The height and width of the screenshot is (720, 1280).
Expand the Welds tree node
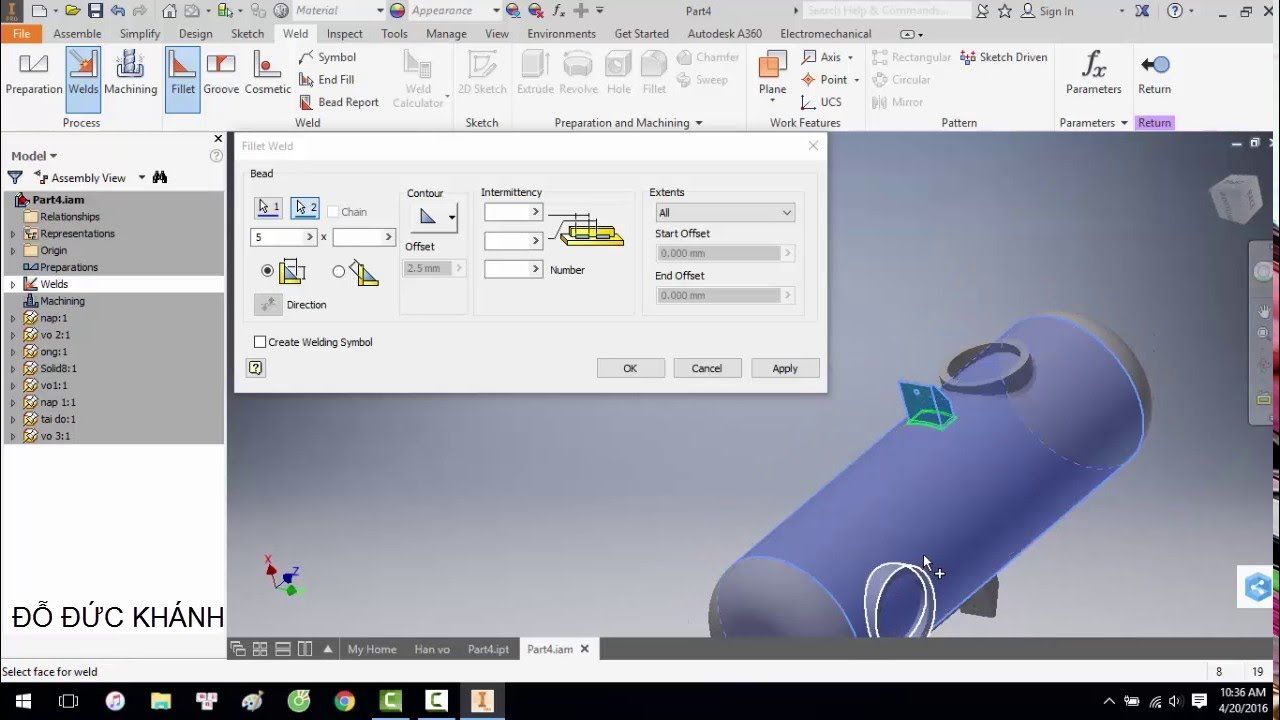click(x=13, y=284)
